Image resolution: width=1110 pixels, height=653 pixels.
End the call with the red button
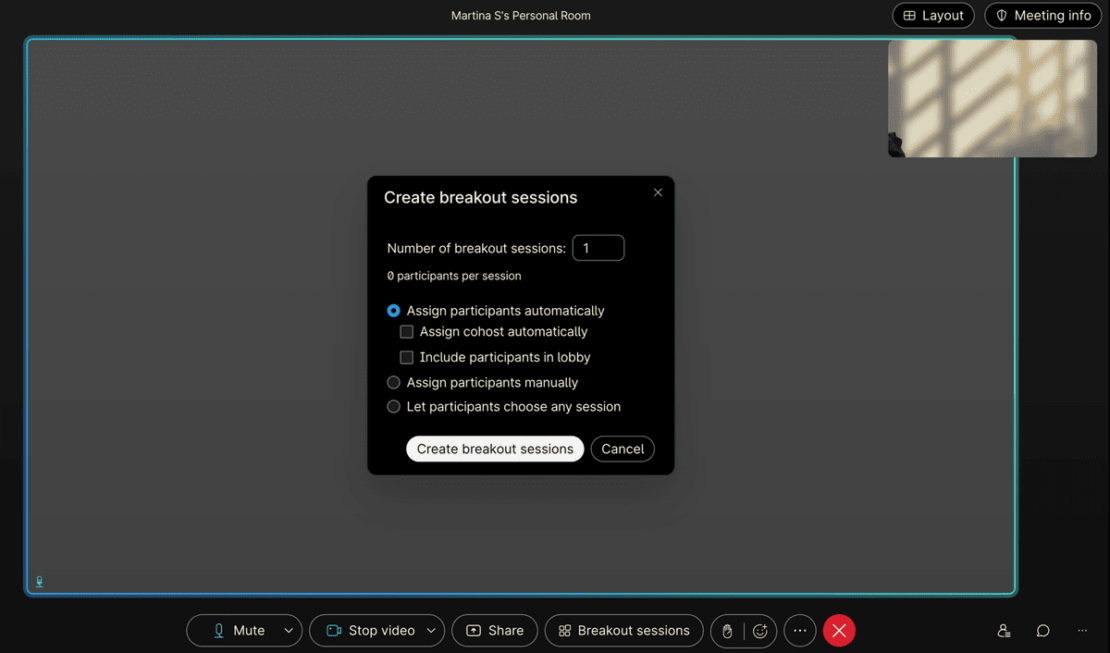(839, 630)
